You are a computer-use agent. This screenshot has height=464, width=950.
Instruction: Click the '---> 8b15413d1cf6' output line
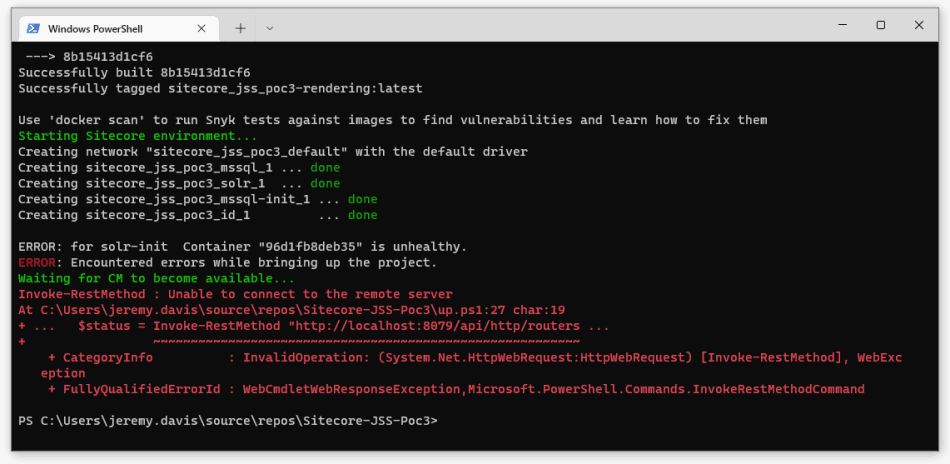(89, 57)
